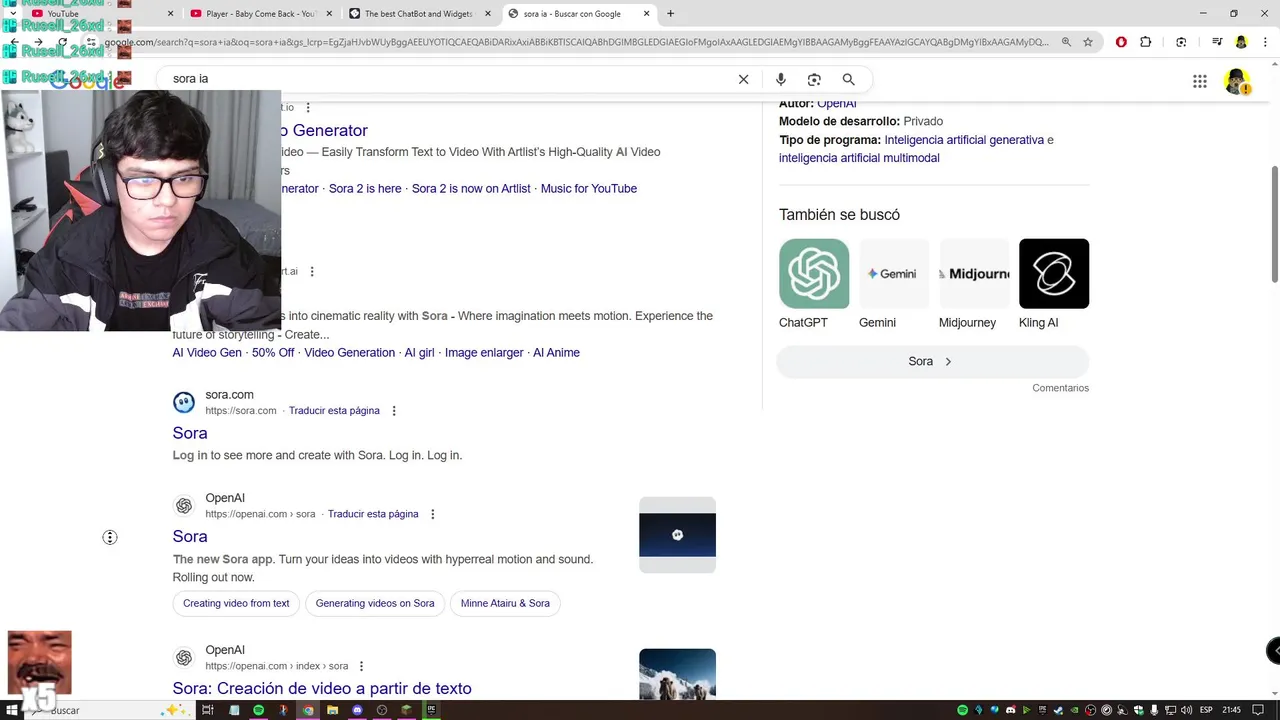The image size is (1280, 720).
Task: Select the 'Minne Atairu & Sora' chip
Action: pos(505,603)
